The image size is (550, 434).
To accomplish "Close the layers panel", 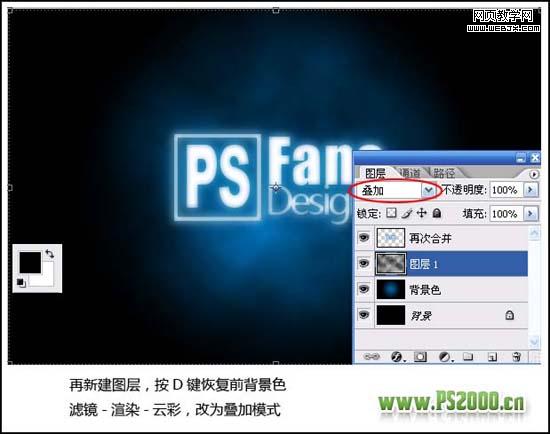I will 535,158.
